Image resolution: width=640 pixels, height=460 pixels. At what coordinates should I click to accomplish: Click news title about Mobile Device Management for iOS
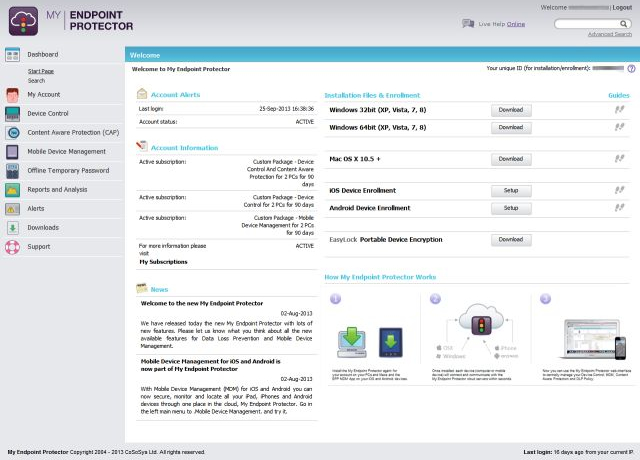pos(211,365)
